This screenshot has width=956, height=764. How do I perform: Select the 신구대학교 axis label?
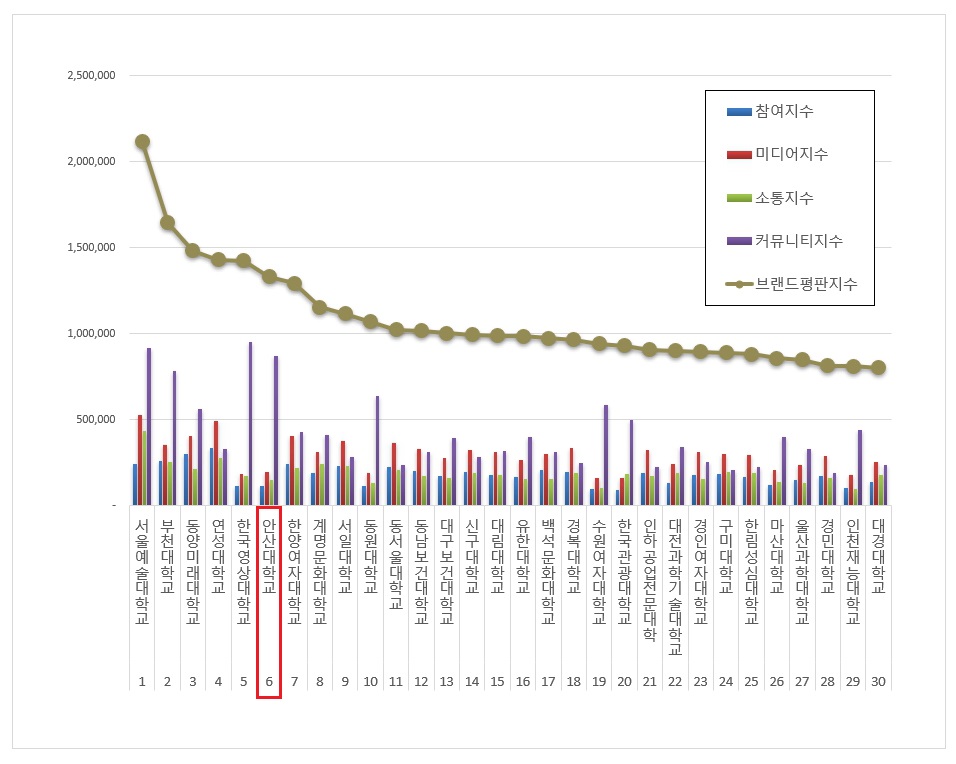[x=472, y=556]
